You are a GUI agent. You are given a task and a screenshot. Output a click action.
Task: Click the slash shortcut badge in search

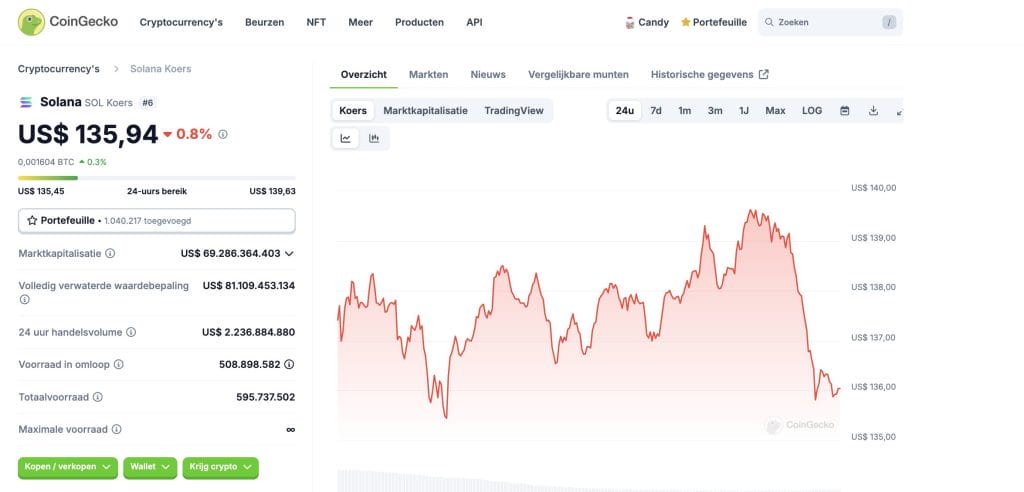tap(889, 22)
